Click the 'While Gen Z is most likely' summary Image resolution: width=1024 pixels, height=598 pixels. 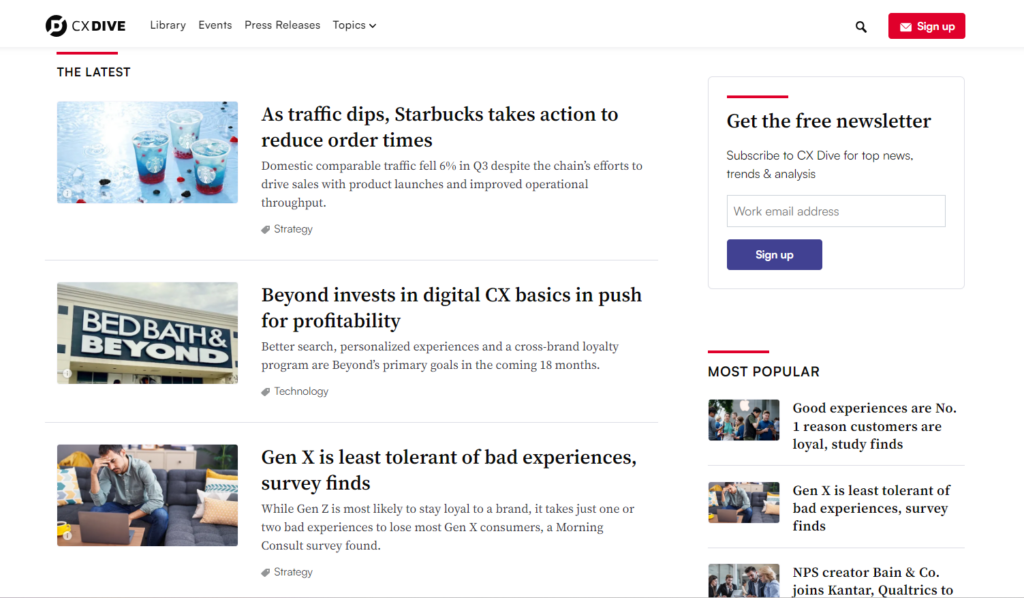448,527
